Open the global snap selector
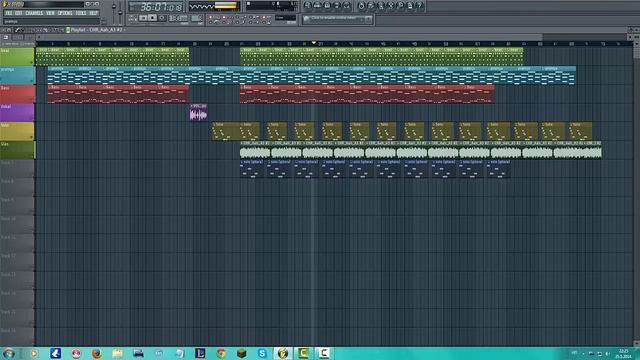640x360 pixels. point(285,18)
